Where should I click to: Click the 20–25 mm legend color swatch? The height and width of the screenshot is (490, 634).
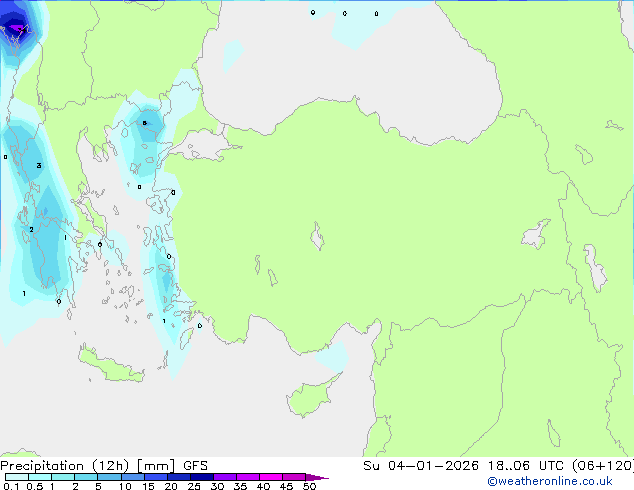[x=178, y=477]
